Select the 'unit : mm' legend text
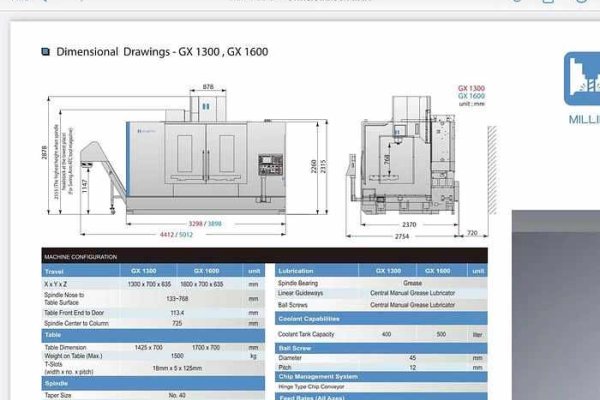 point(471,104)
